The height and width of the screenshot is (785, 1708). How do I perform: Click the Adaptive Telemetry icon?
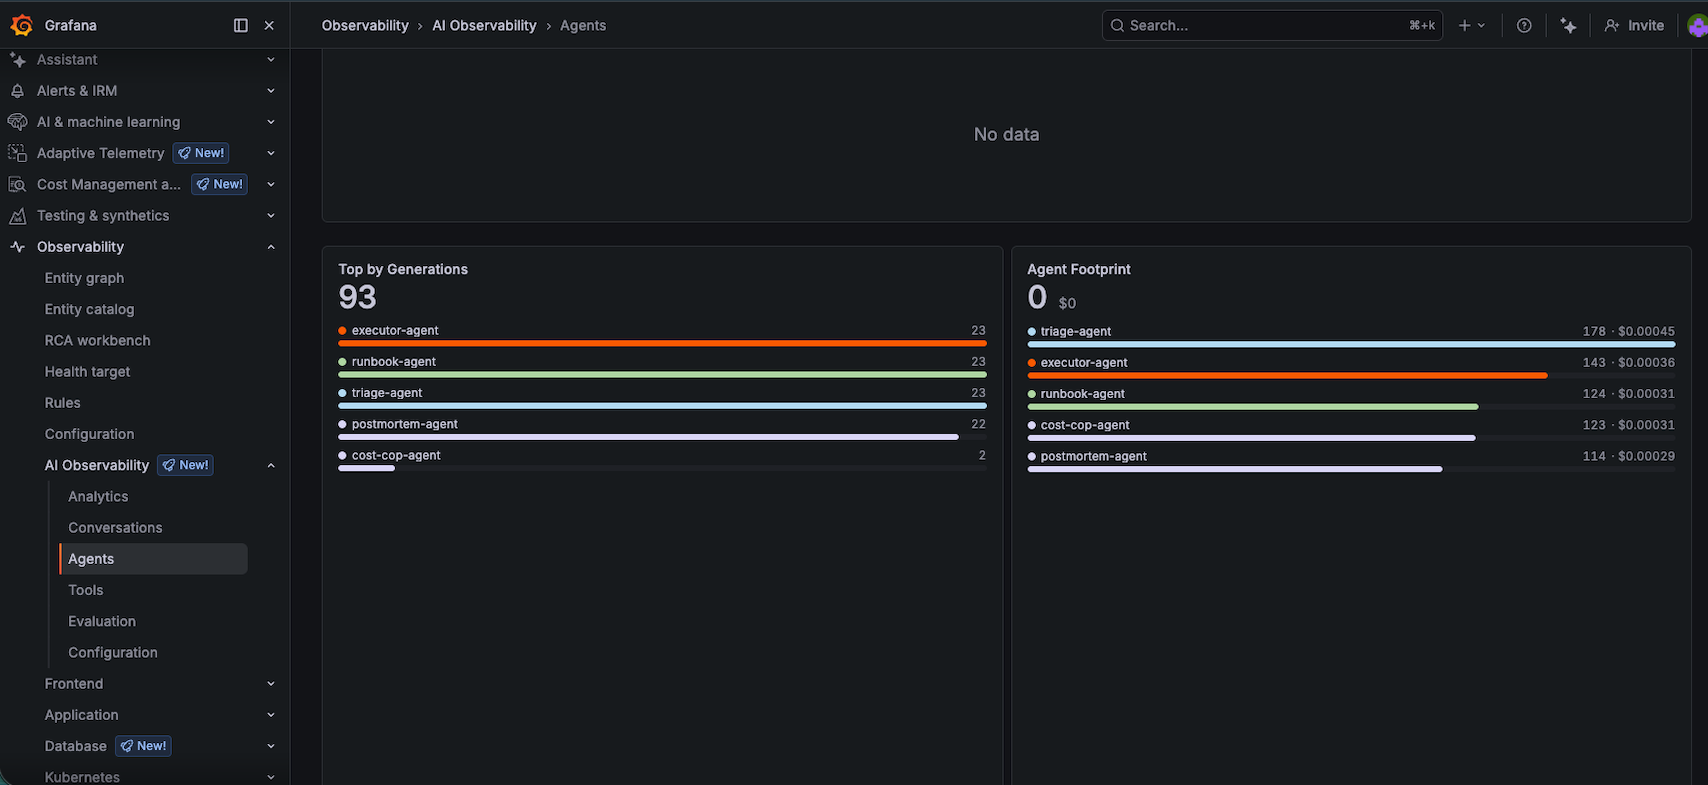[17, 153]
